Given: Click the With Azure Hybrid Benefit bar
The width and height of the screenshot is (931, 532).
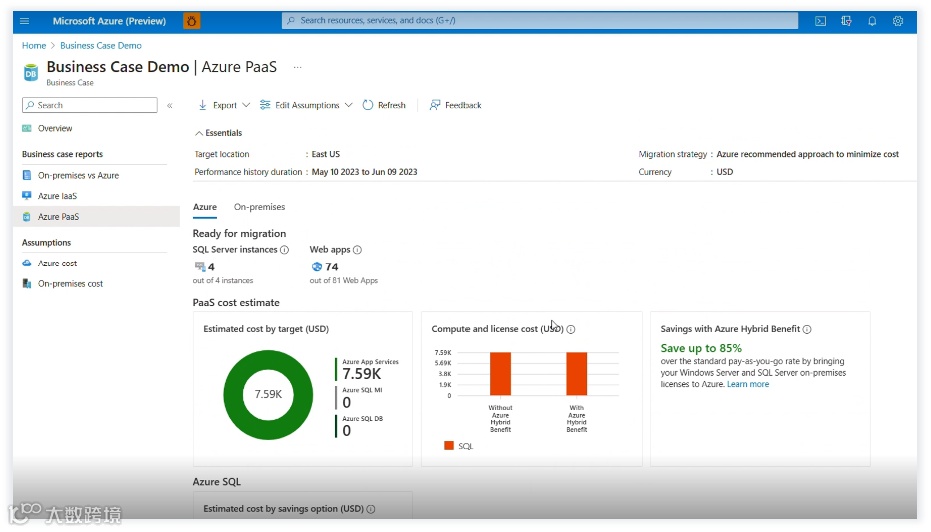Looking at the screenshot, I should tap(577, 373).
